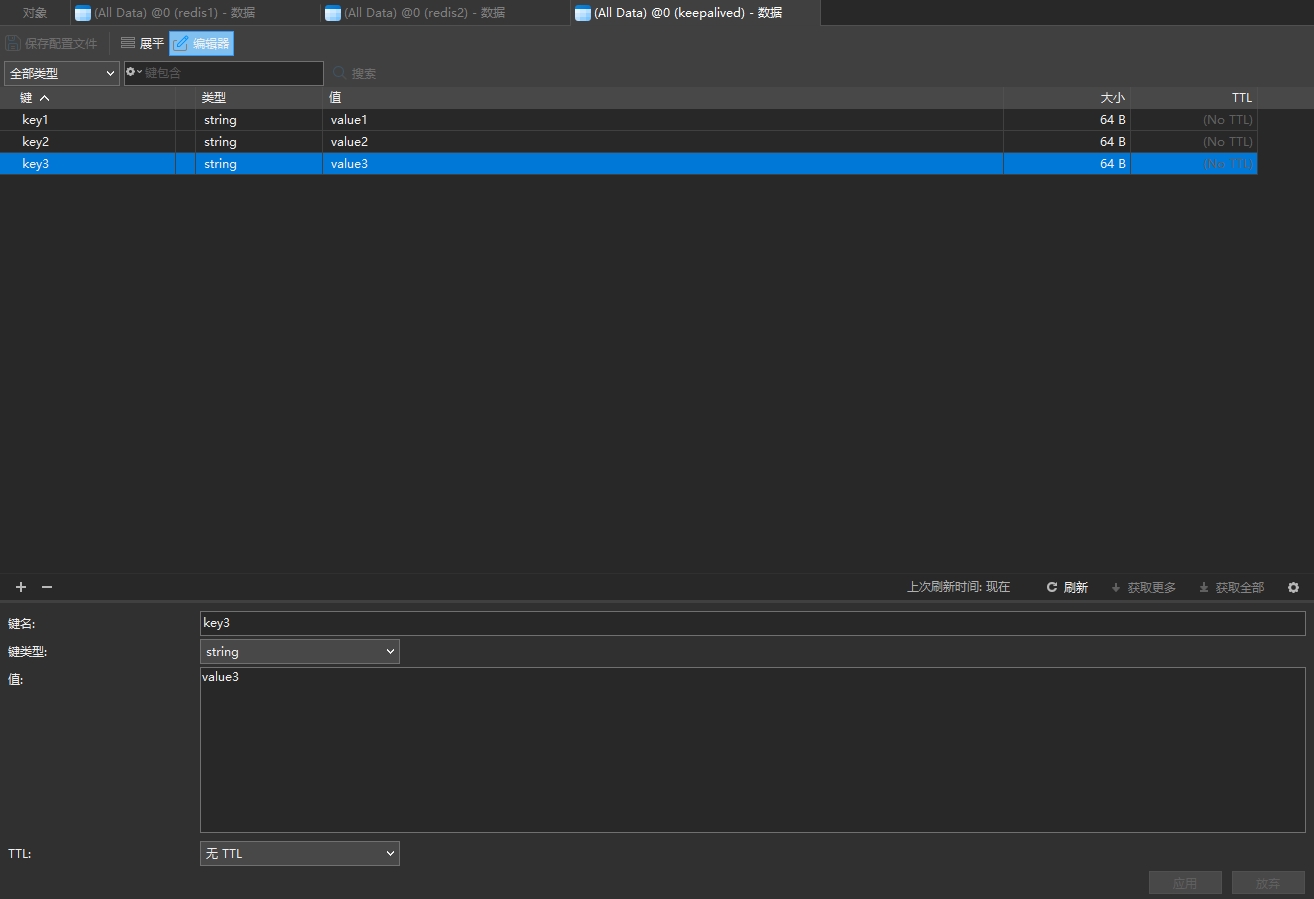Open the 对象 objects tab
The height and width of the screenshot is (899, 1314).
pyautogui.click(x=35, y=13)
